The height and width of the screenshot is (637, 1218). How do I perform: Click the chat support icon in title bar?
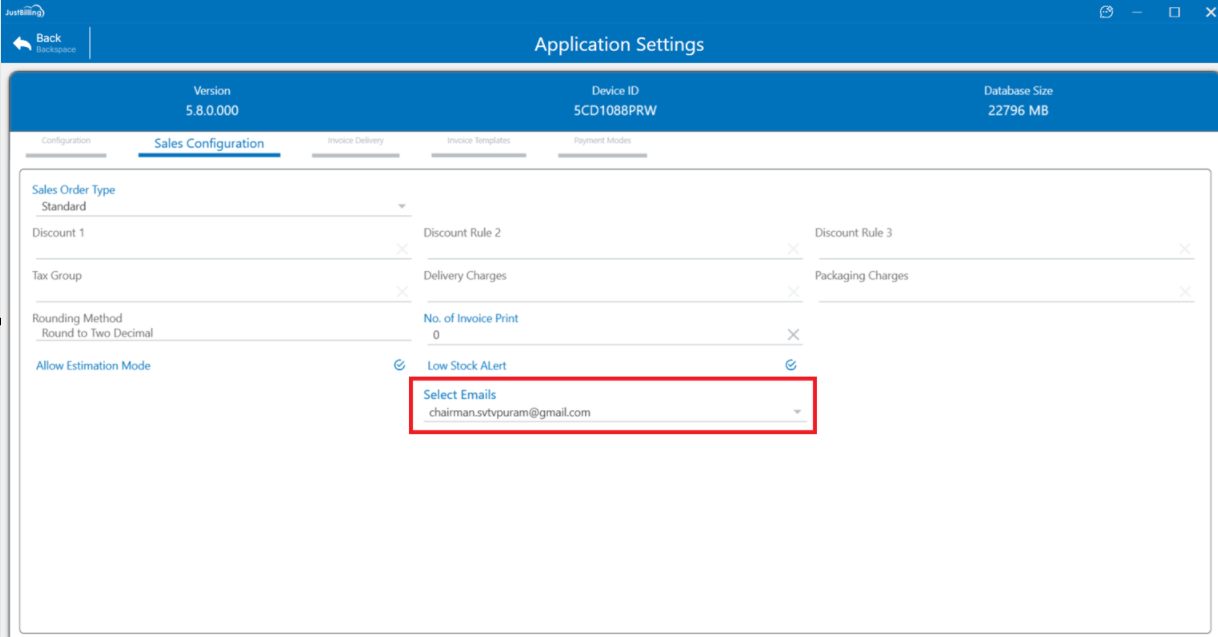pyautogui.click(x=1106, y=12)
